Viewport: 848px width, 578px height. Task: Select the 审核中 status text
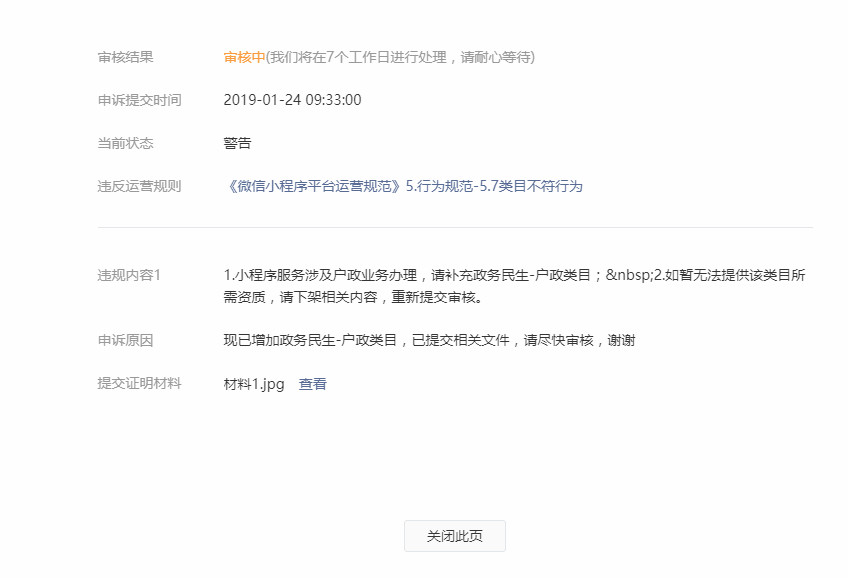pos(244,57)
